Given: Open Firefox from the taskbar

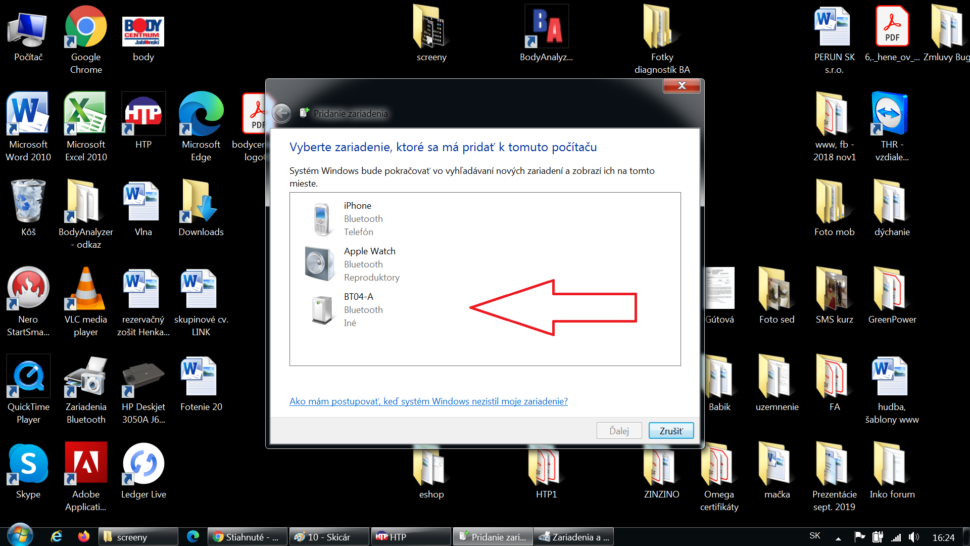Looking at the screenshot, I should [84, 537].
